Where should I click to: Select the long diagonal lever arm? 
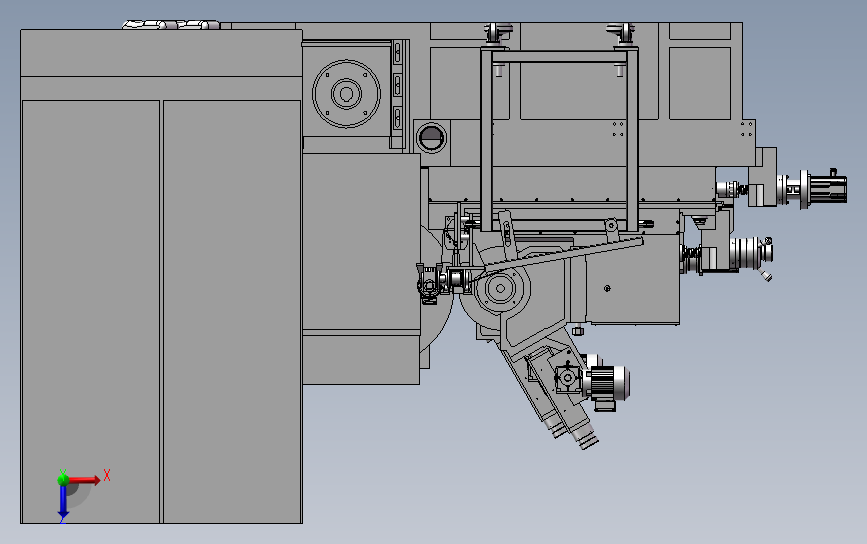[563, 255]
